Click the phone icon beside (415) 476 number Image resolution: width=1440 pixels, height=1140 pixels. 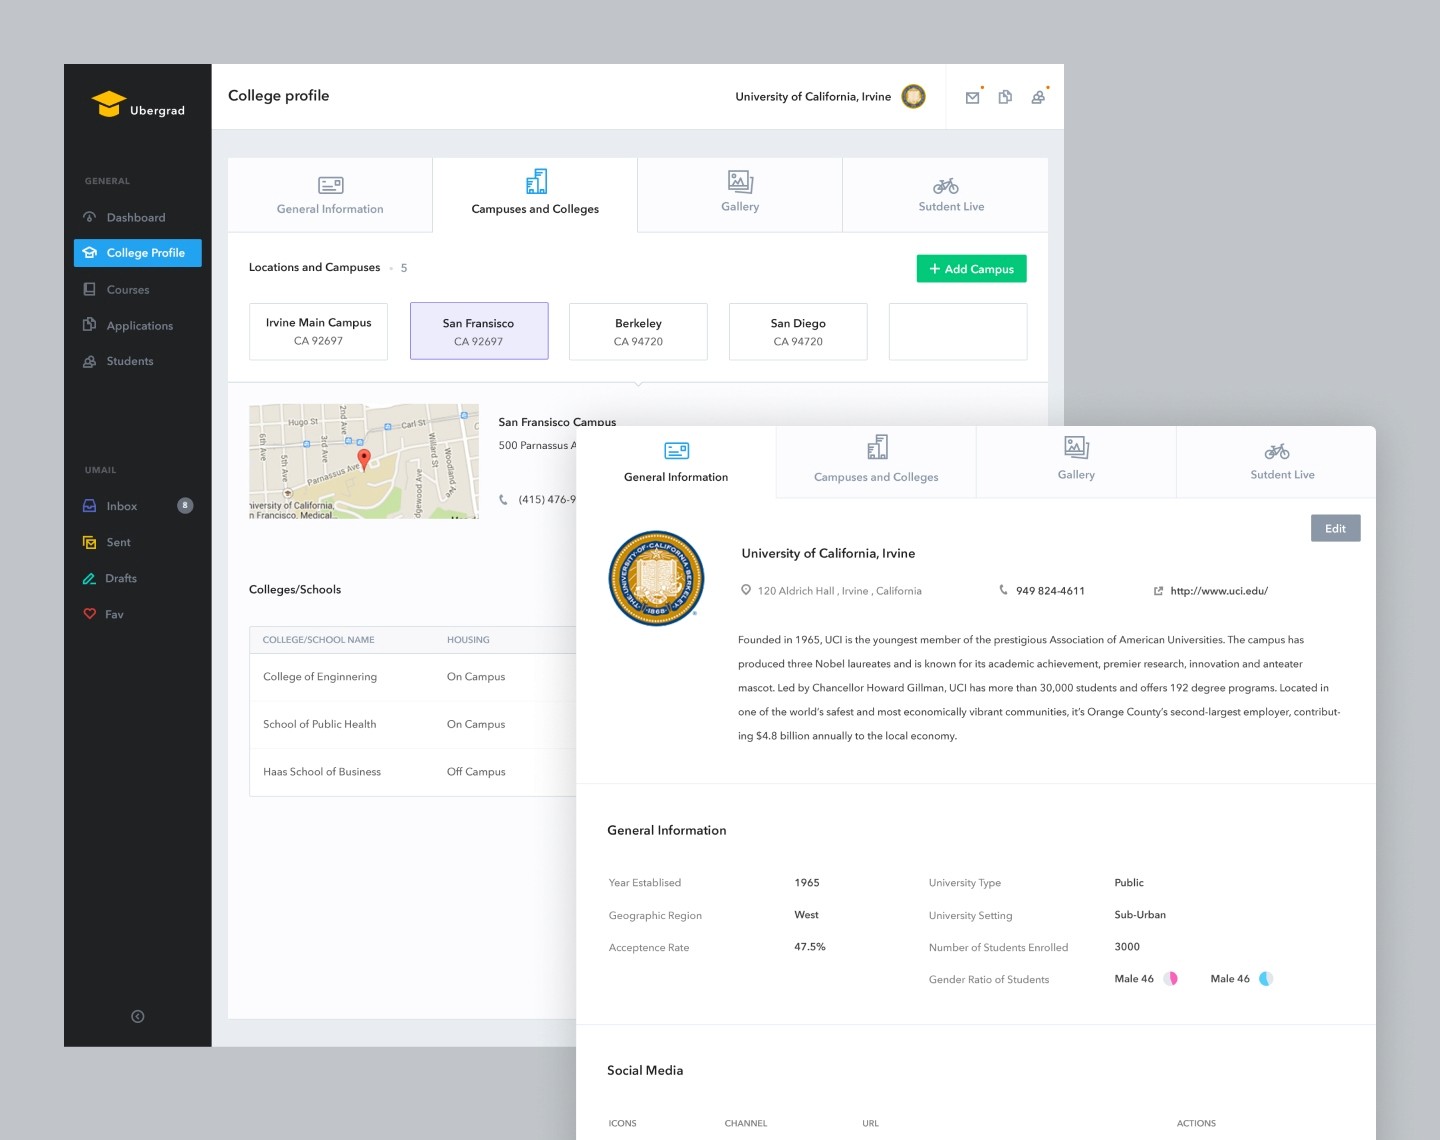pyautogui.click(x=503, y=499)
